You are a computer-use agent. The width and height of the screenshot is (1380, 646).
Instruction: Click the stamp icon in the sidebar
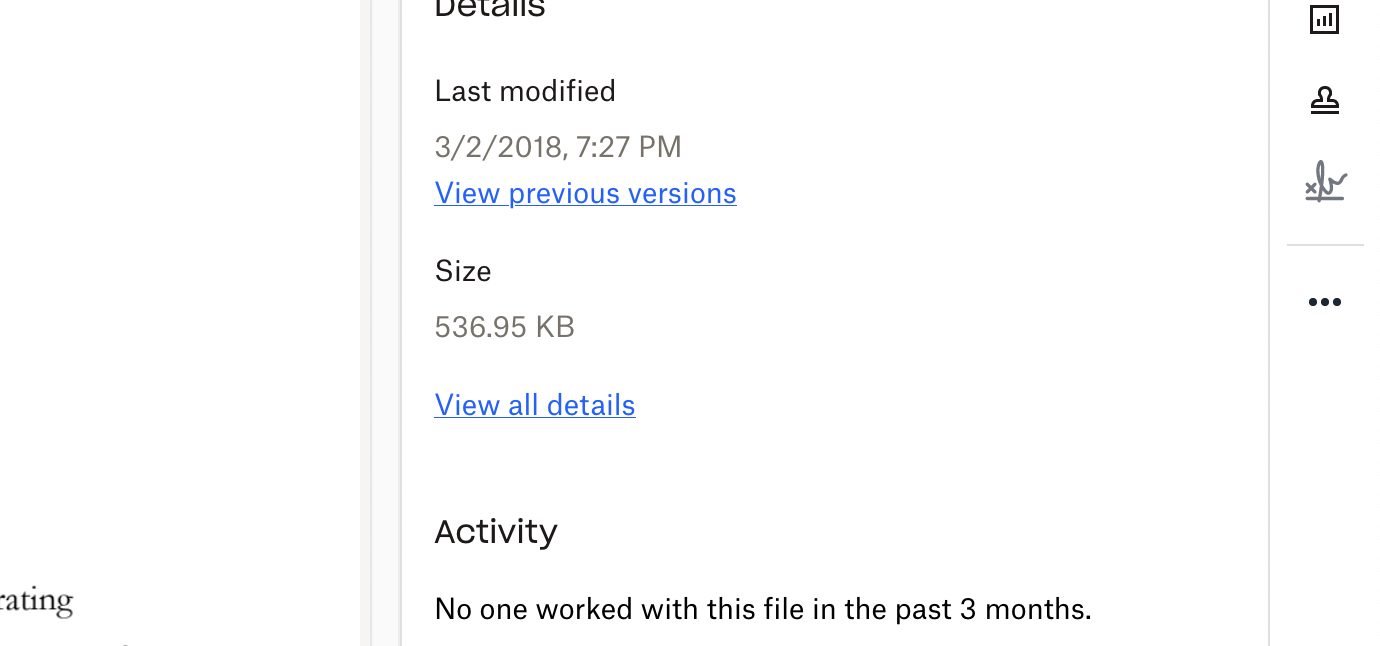[x=1324, y=100]
